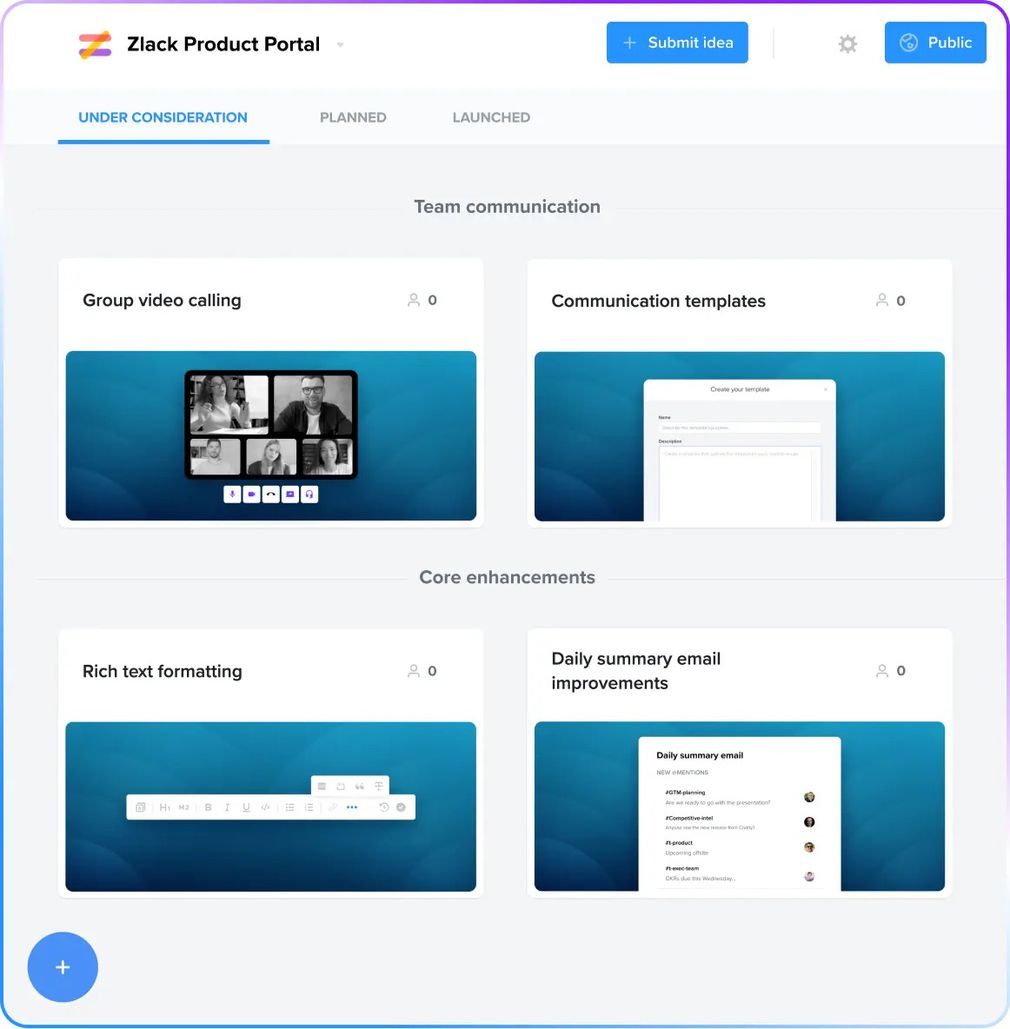Open the Daily summary email improvements title
Viewport: 1010px width, 1029px height.
coord(636,671)
